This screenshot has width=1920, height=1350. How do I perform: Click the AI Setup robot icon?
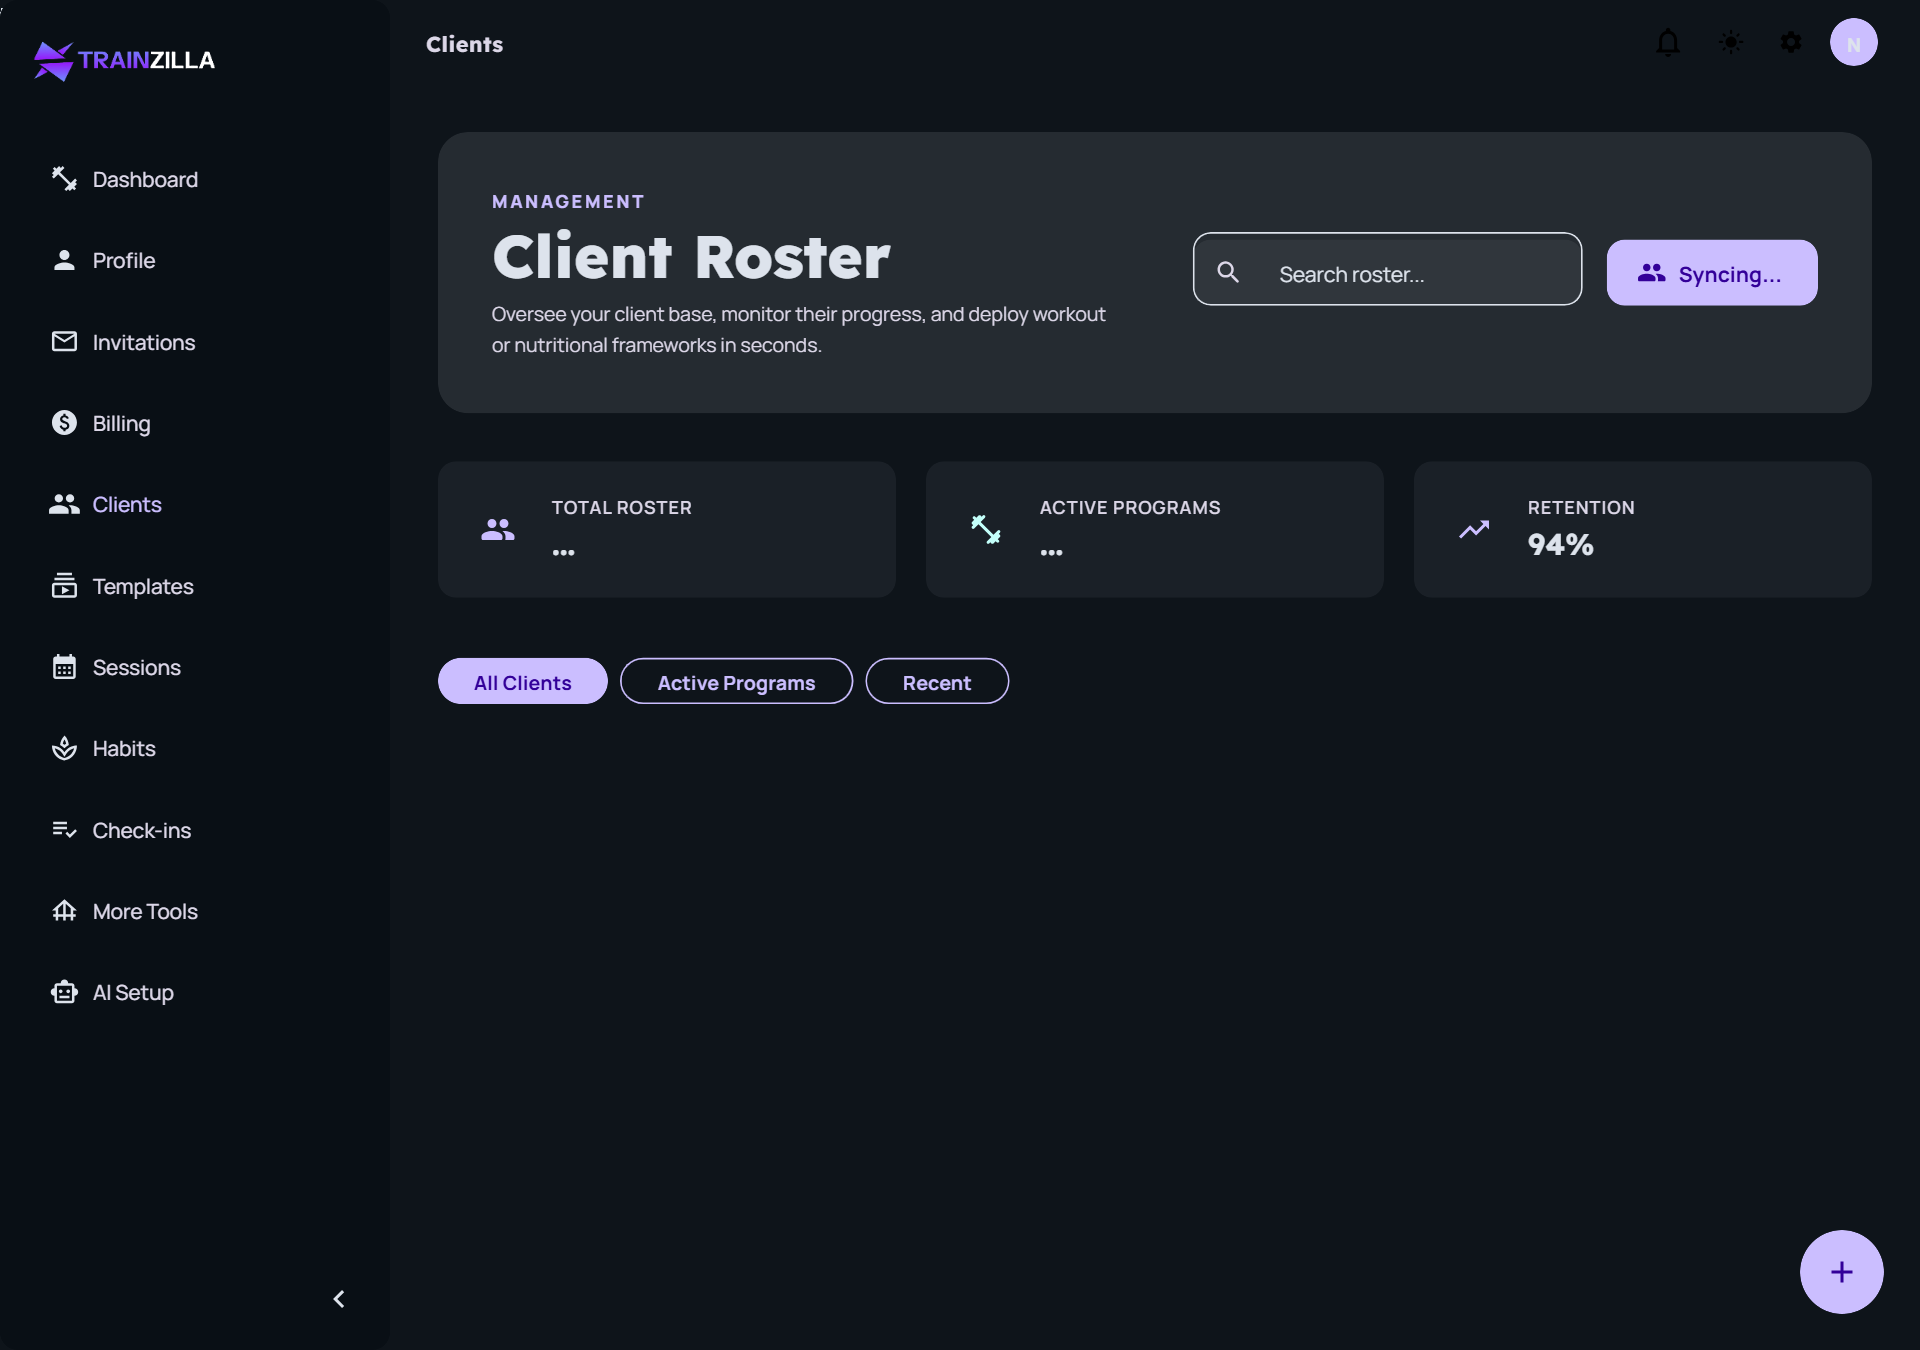click(64, 992)
